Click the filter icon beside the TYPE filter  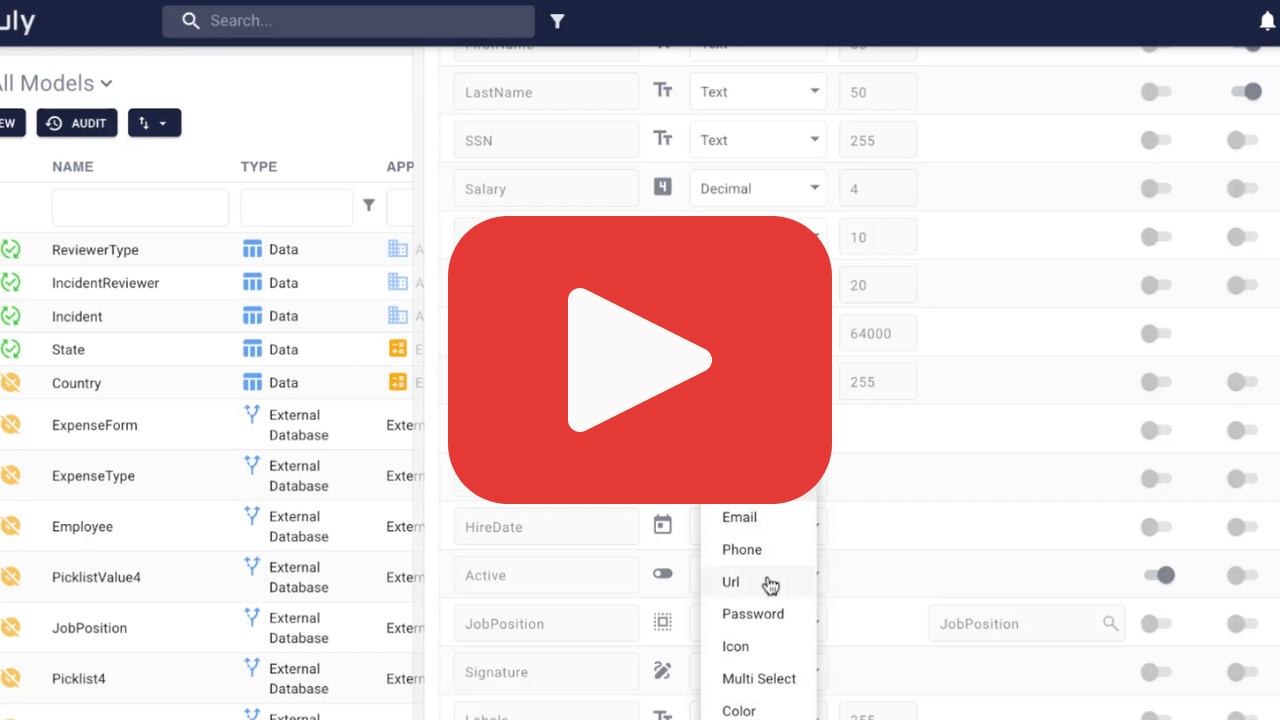coord(369,205)
